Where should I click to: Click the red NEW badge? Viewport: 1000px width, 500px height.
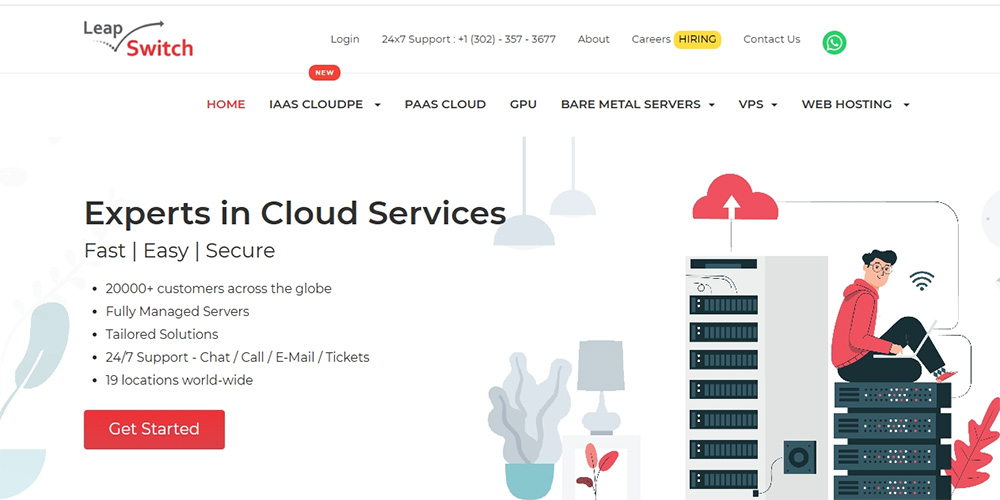pyautogui.click(x=325, y=73)
